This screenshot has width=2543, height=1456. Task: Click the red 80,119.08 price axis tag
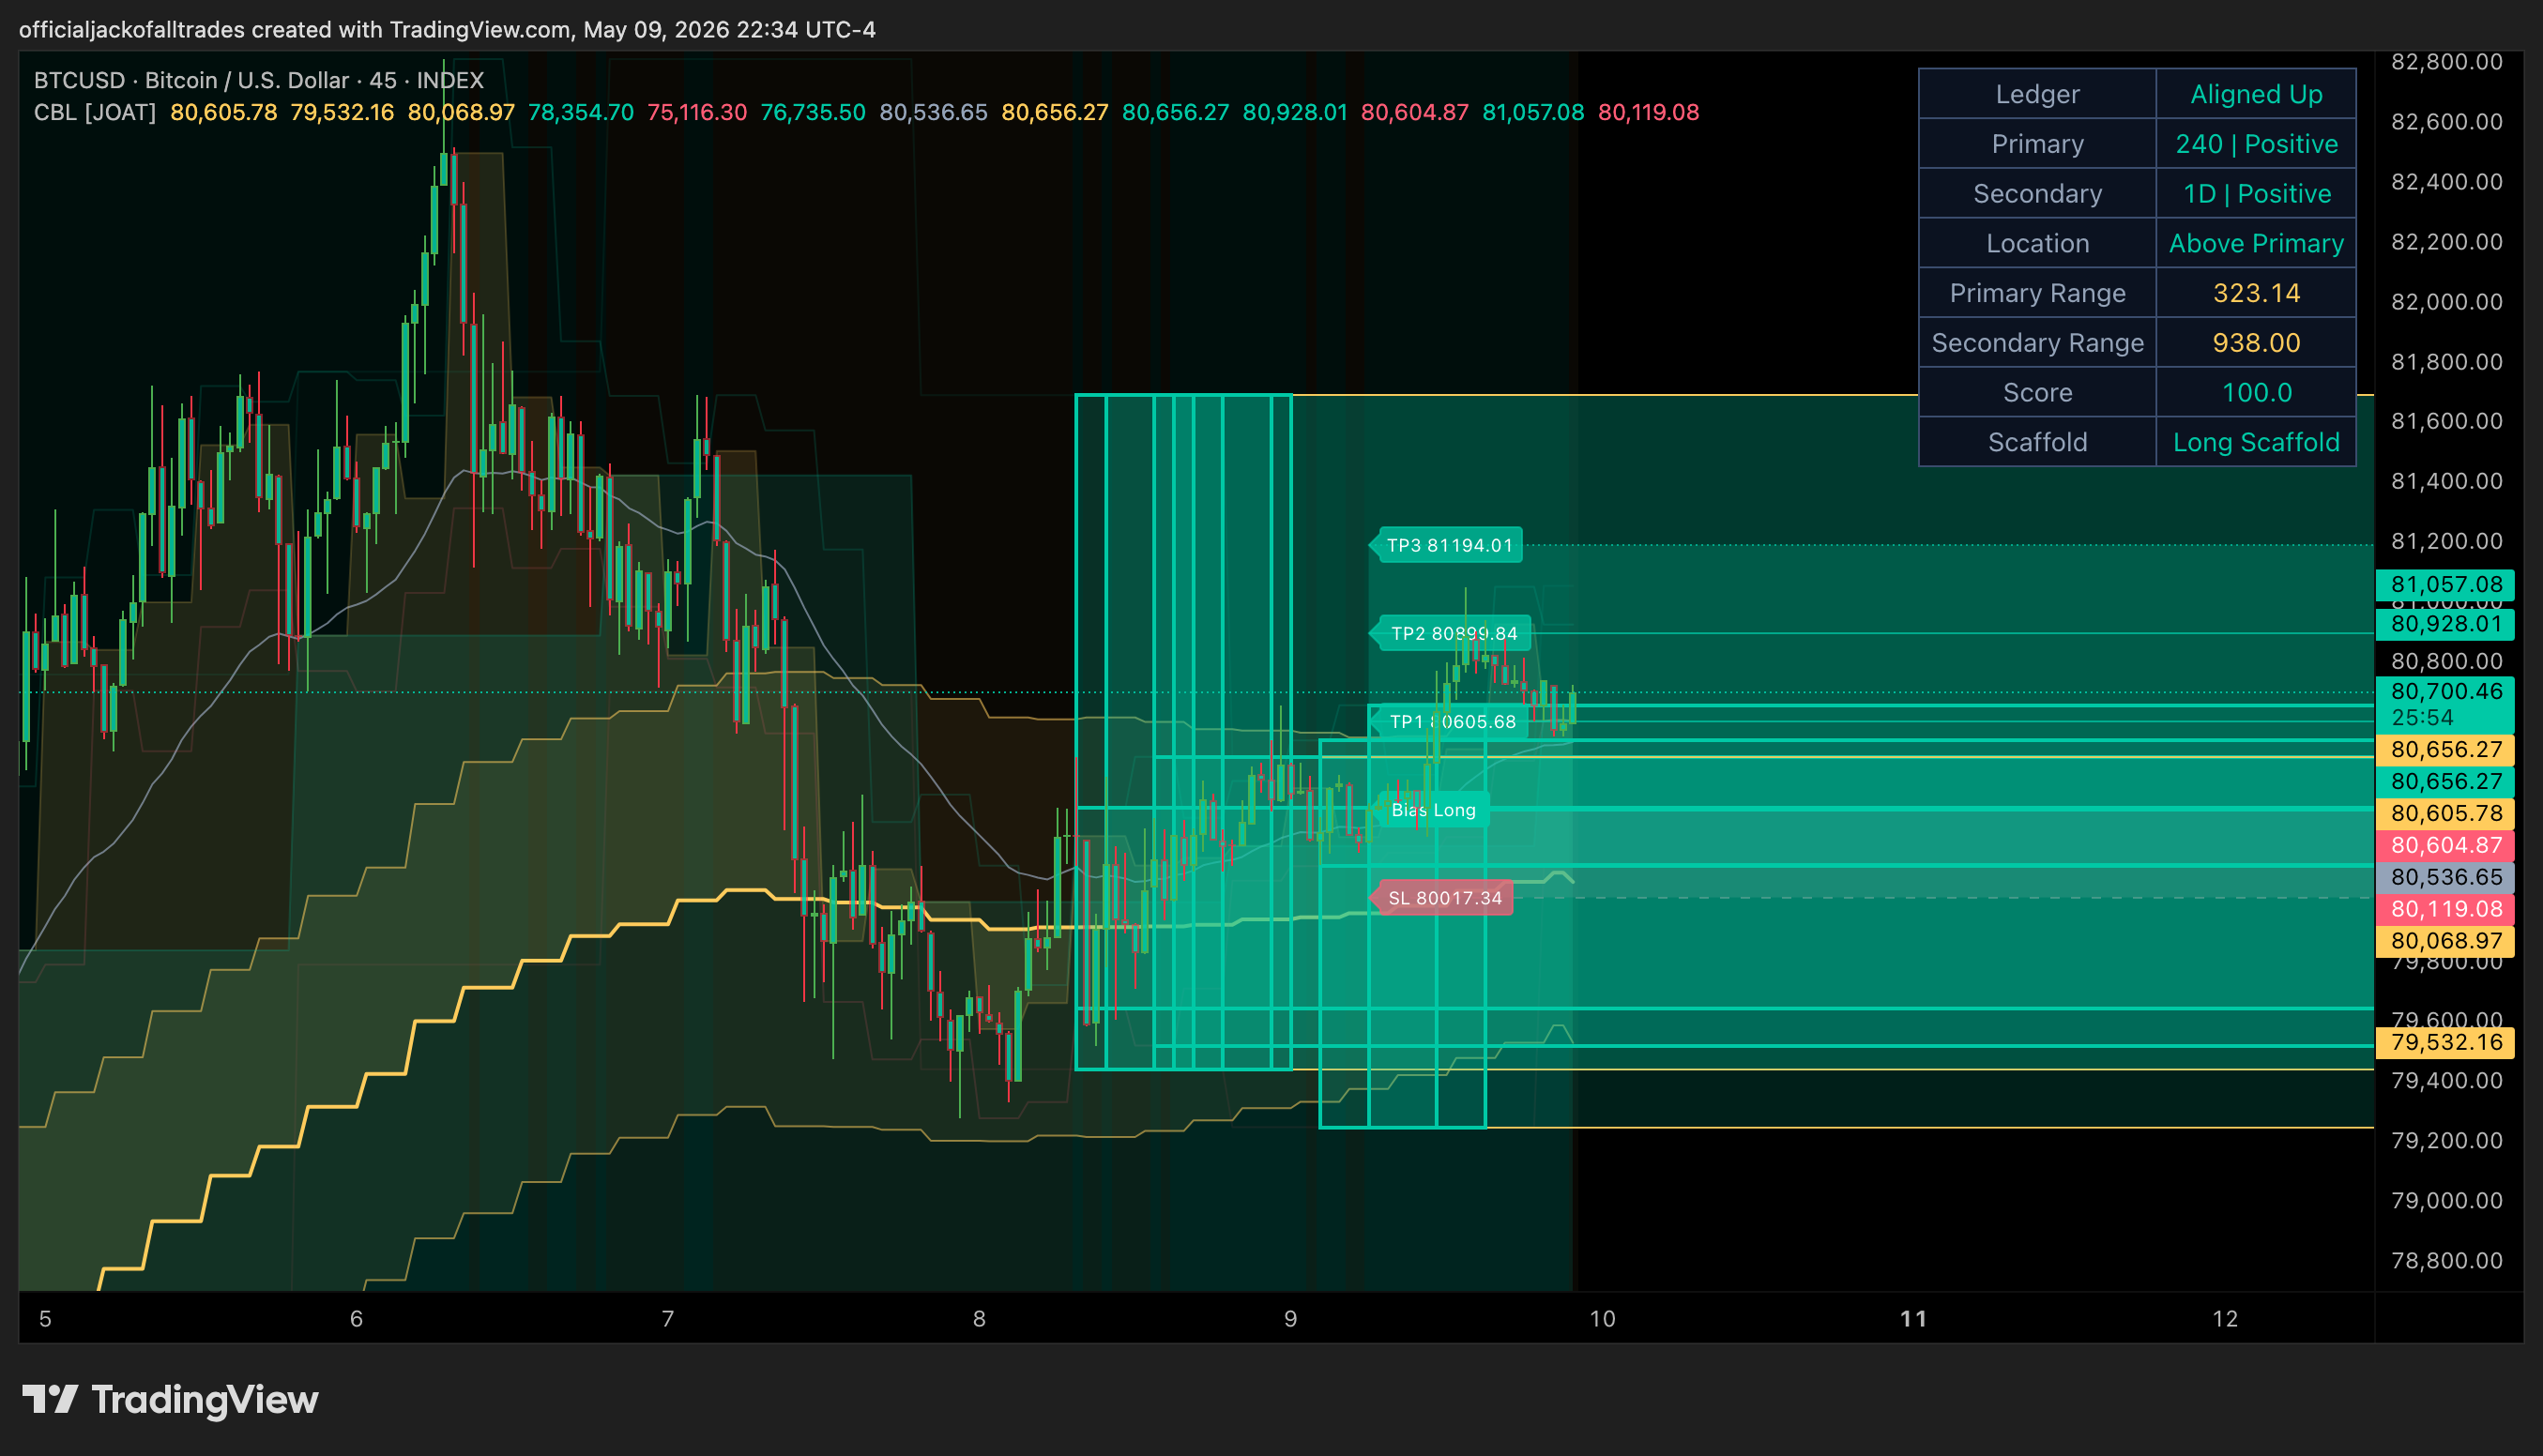coord(2445,909)
